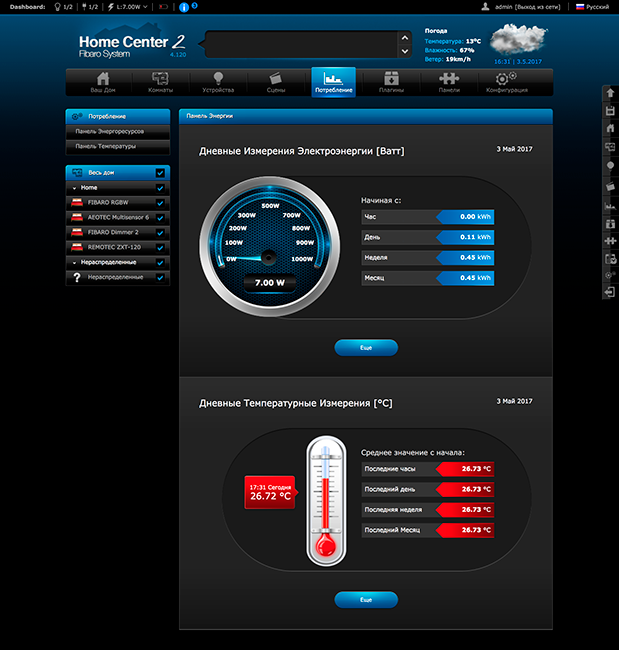The height and width of the screenshot is (650, 619).
Task: Open the Конфигурация tab
Action: pyautogui.click(x=507, y=82)
